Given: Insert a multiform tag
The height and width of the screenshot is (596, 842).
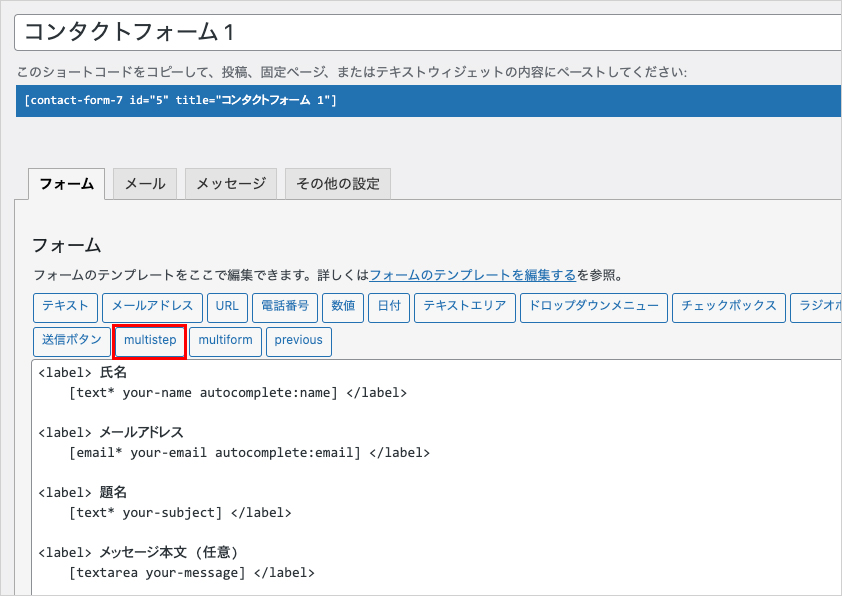Looking at the screenshot, I should [226, 341].
